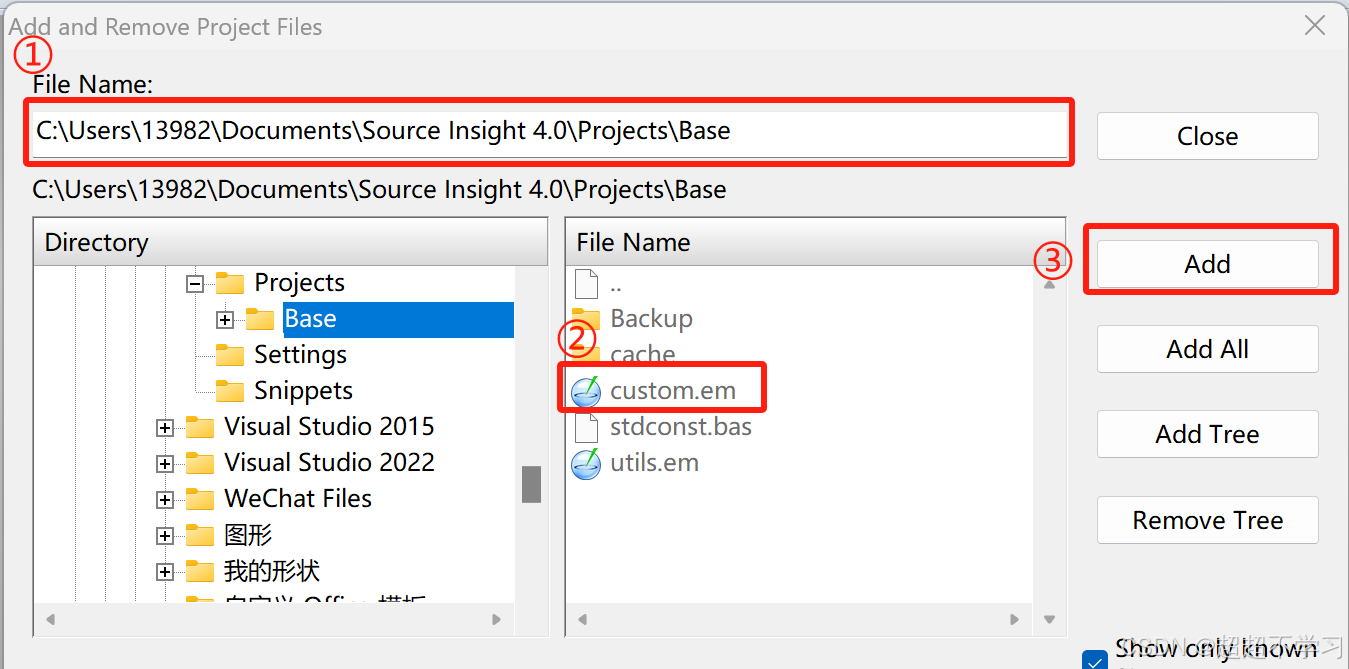Expand the Base folder node

click(x=225, y=320)
